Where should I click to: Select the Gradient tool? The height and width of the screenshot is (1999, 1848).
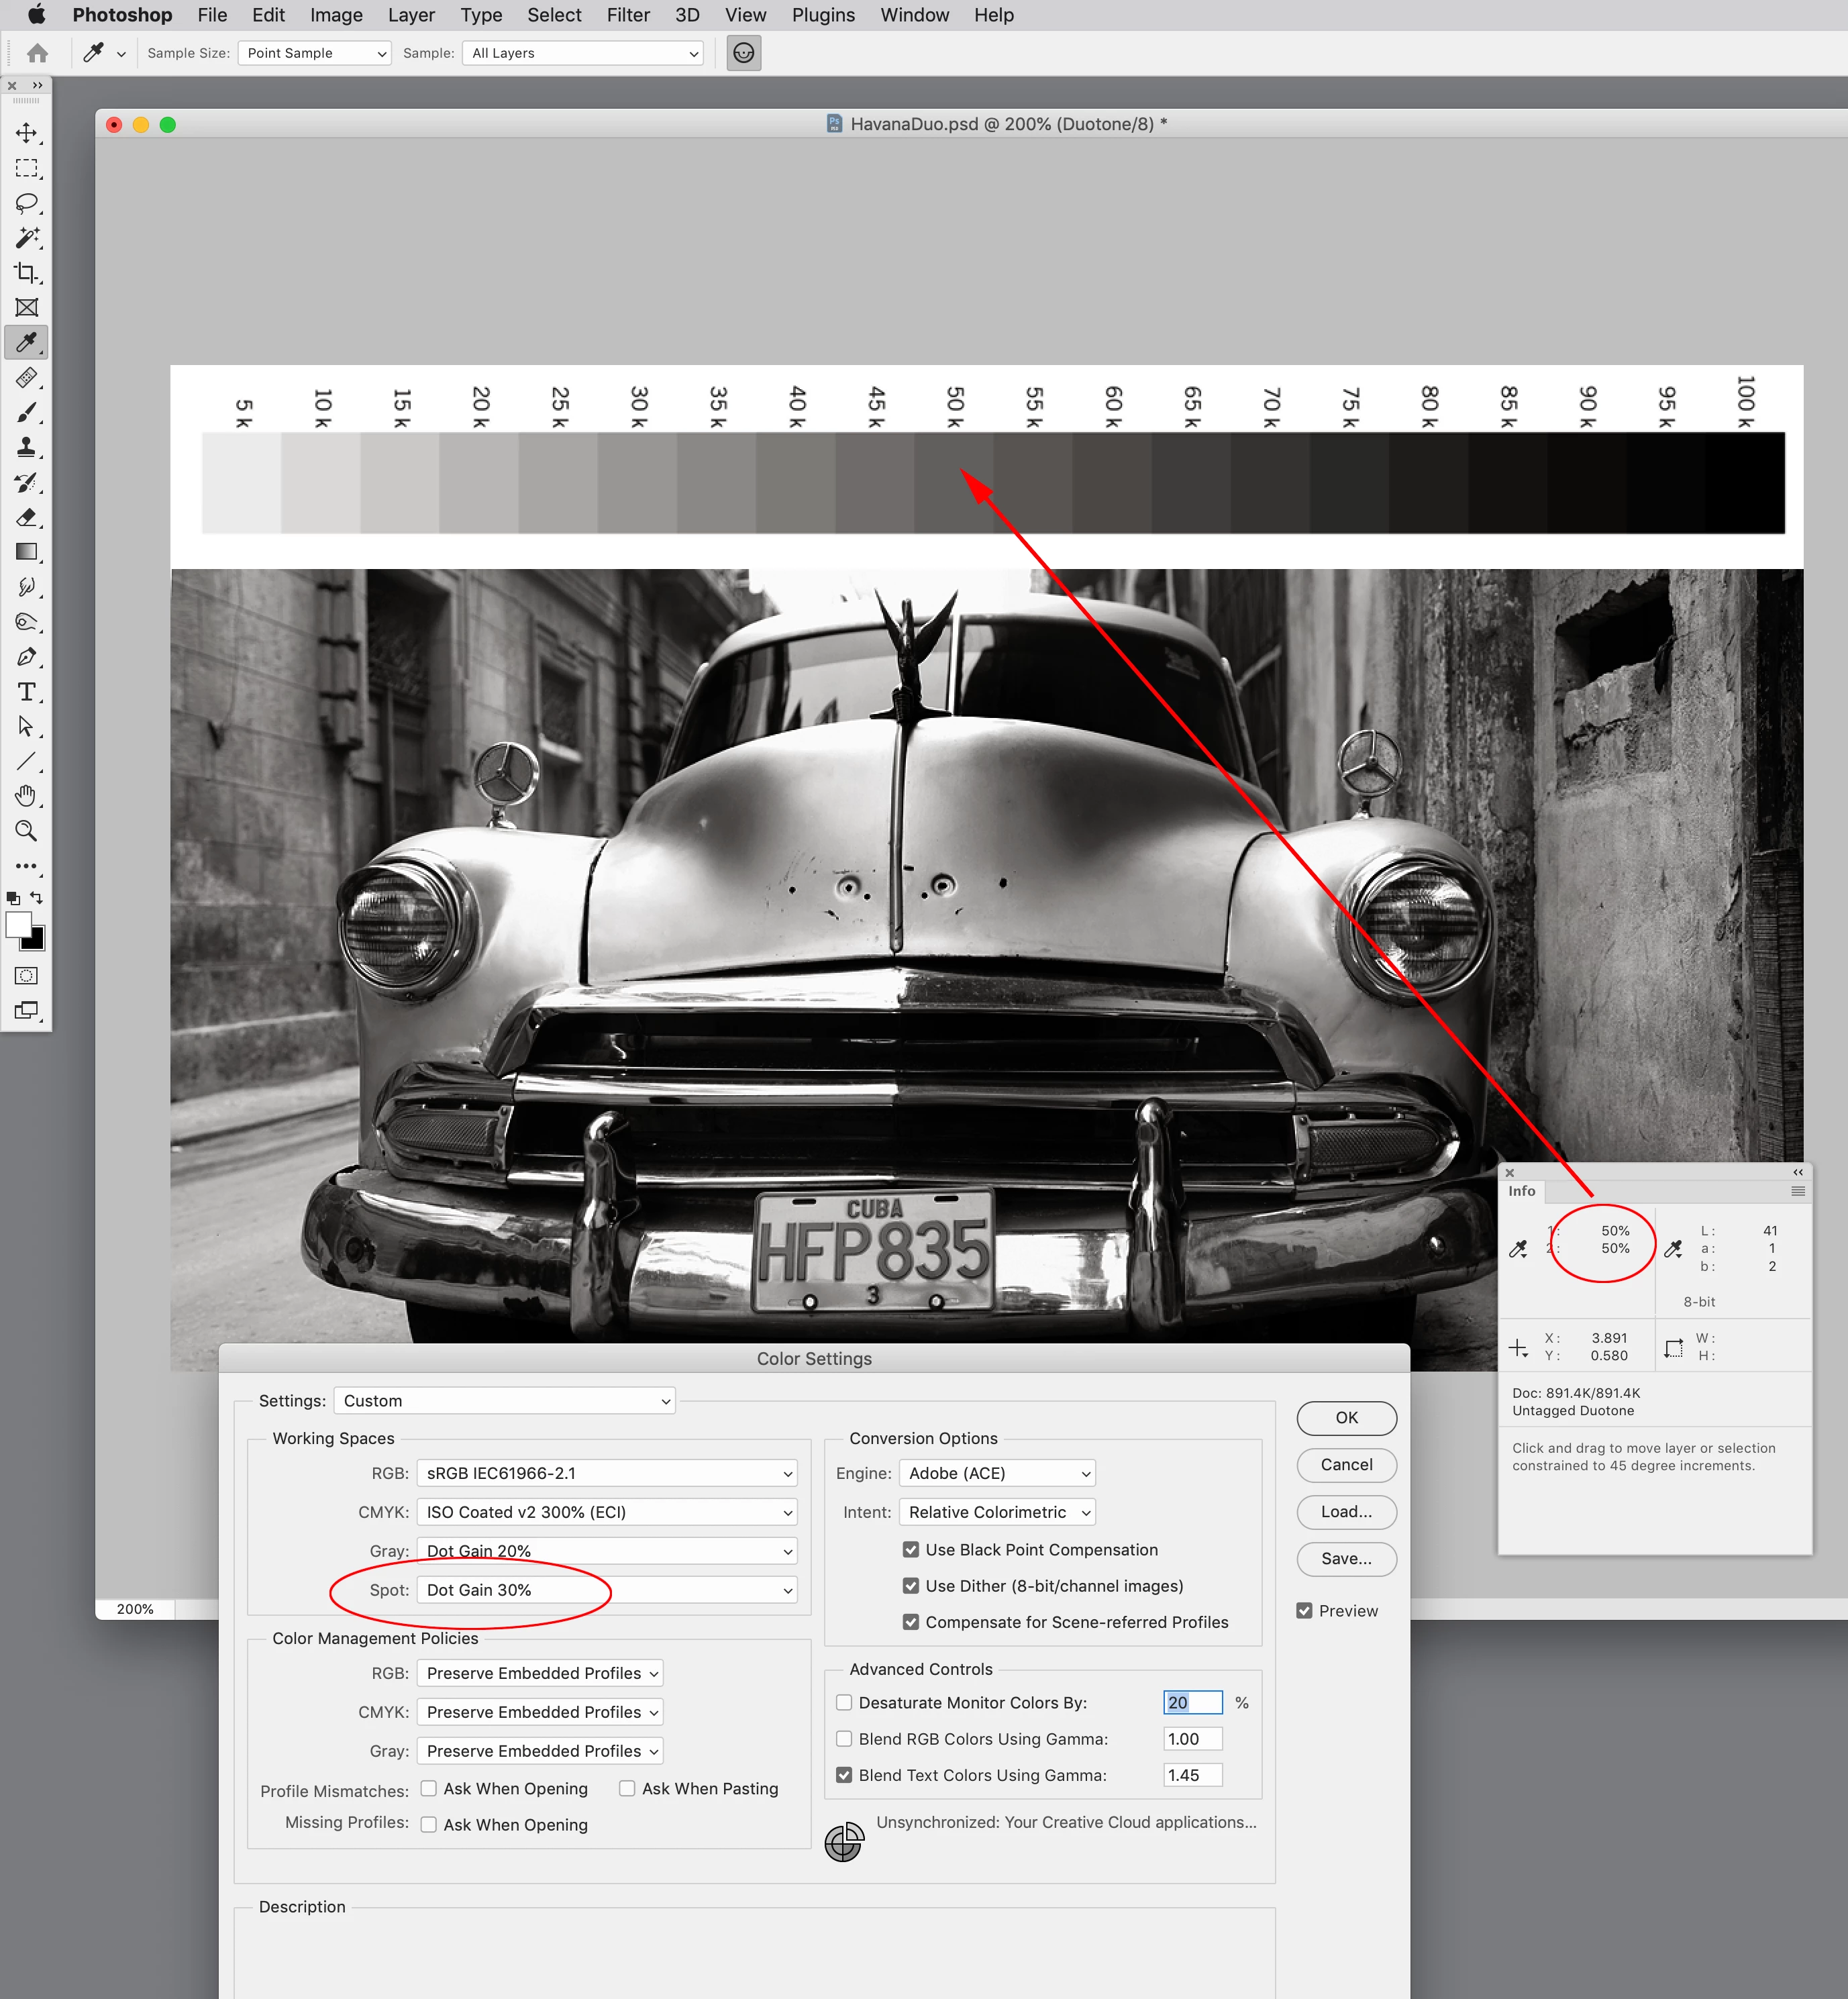click(x=26, y=552)
